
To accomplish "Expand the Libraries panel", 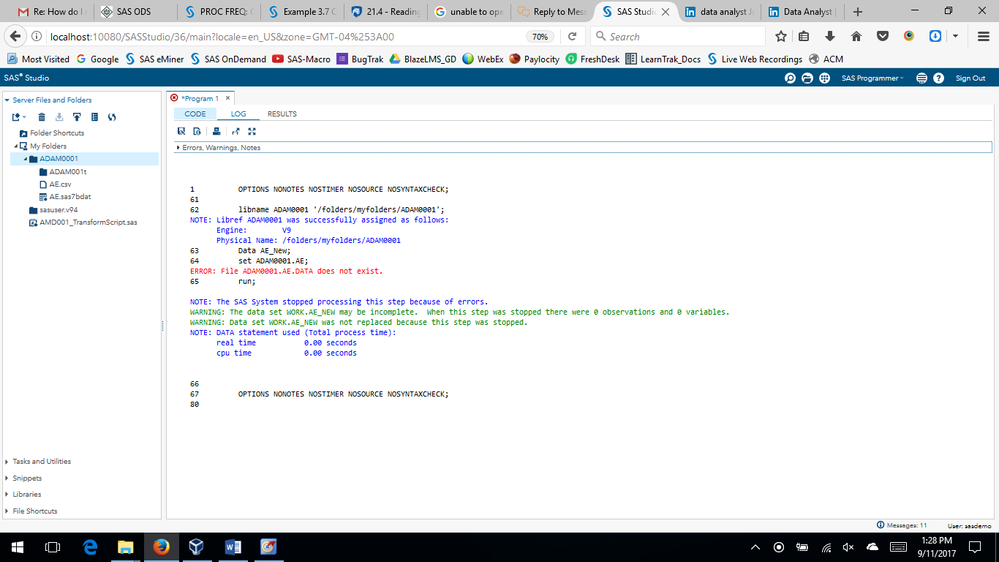I will tap(7, 494).
